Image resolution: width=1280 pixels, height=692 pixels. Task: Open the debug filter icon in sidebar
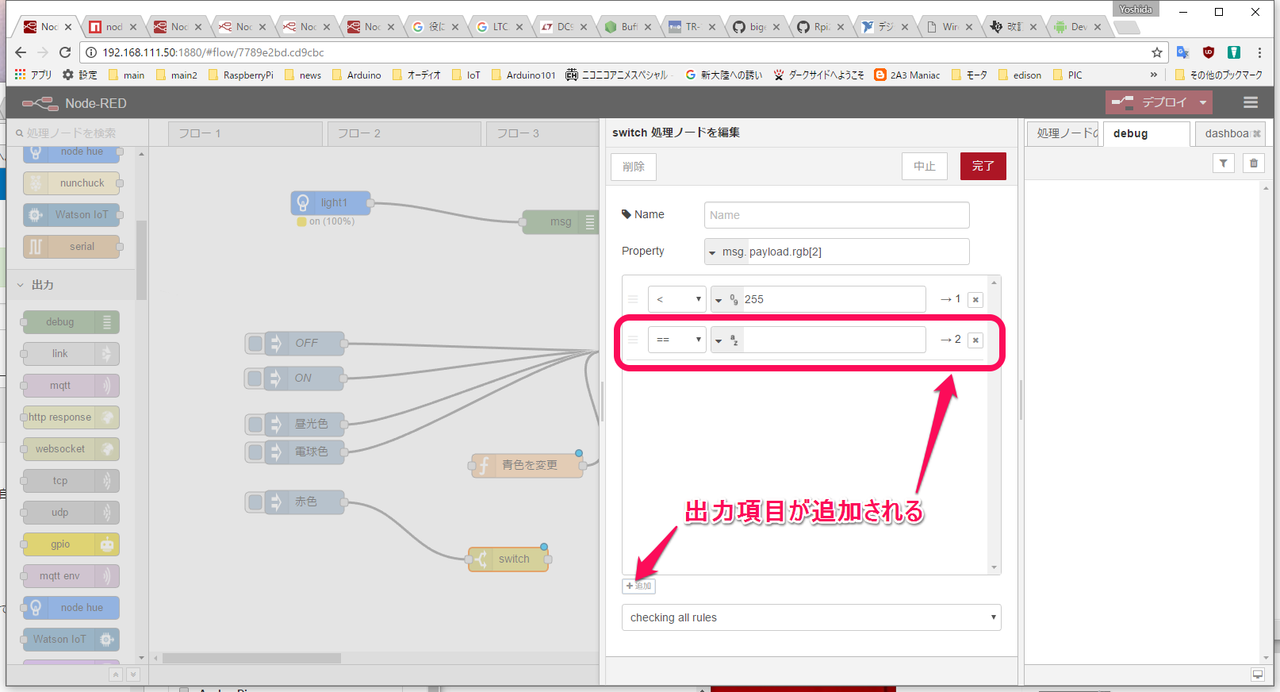[1223, 163]
